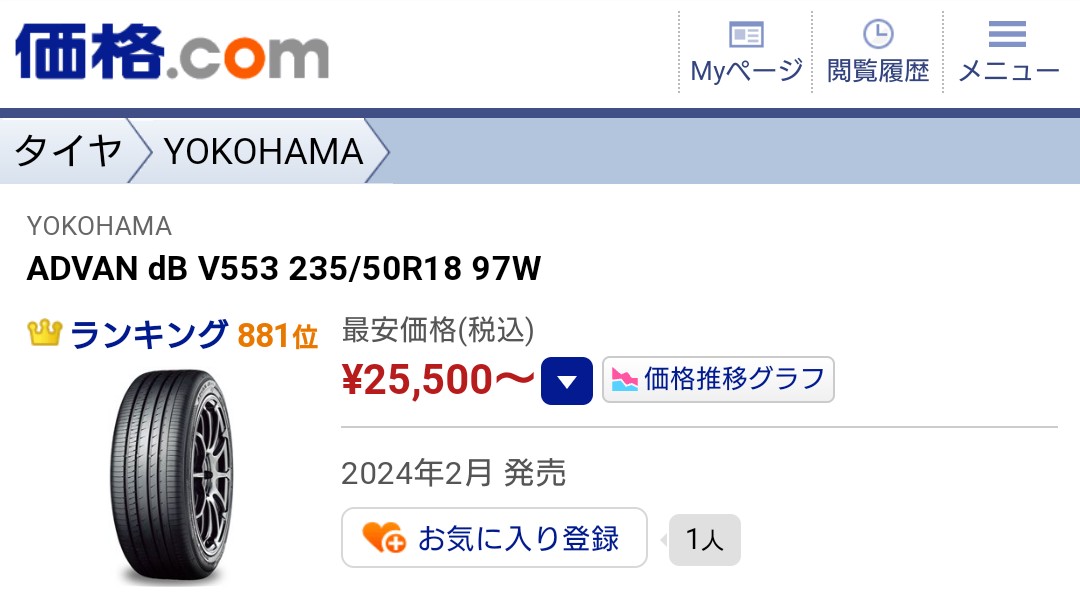Open the ランキング link

pyautogui.click(x=149, y=335)
